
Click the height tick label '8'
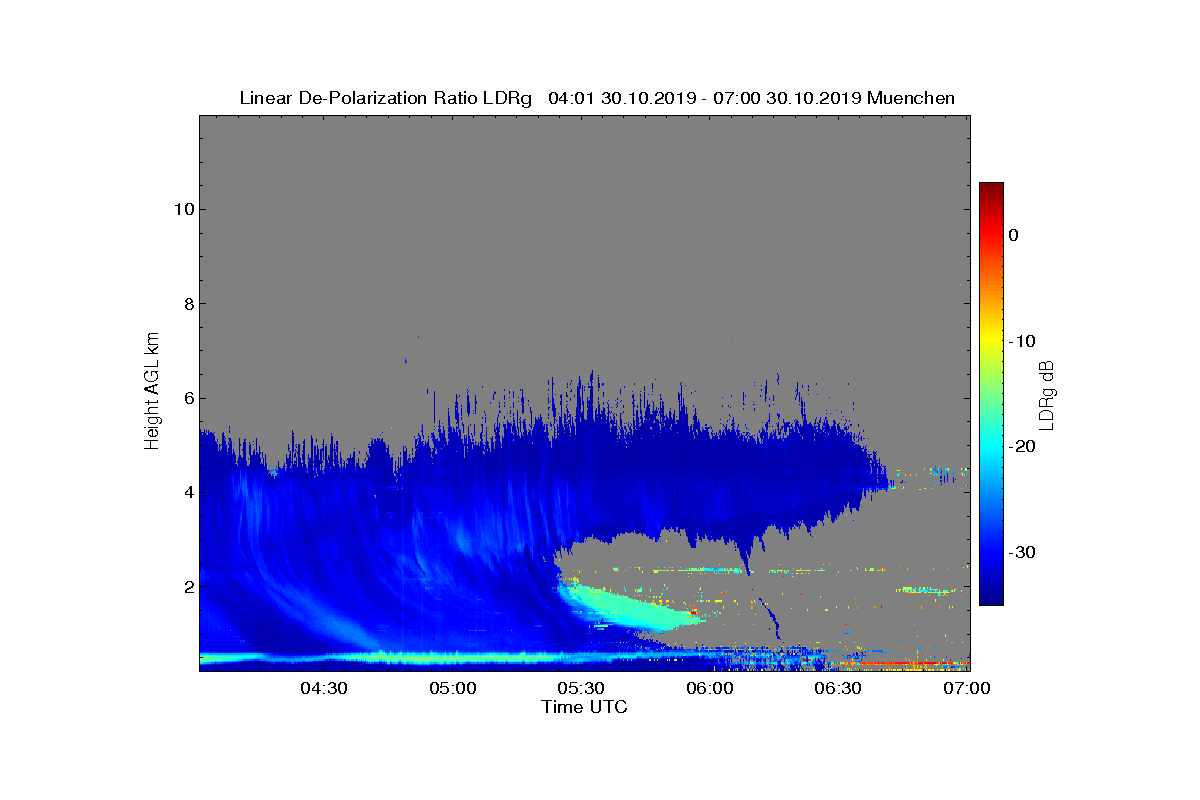point(188,304)
